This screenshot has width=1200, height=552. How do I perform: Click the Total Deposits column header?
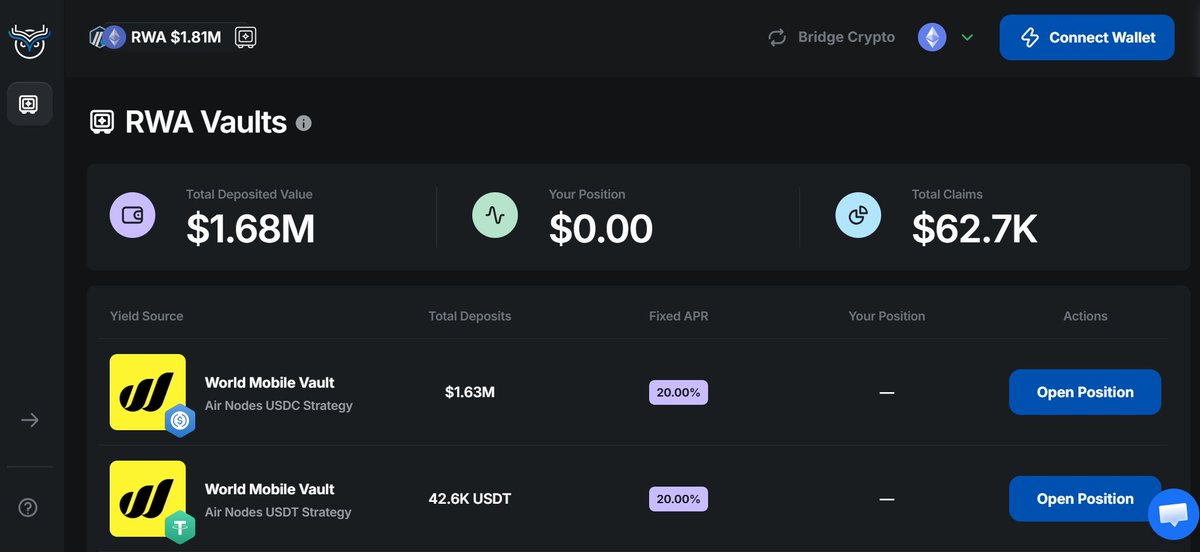pyautogui.click(x=470, y=316)
